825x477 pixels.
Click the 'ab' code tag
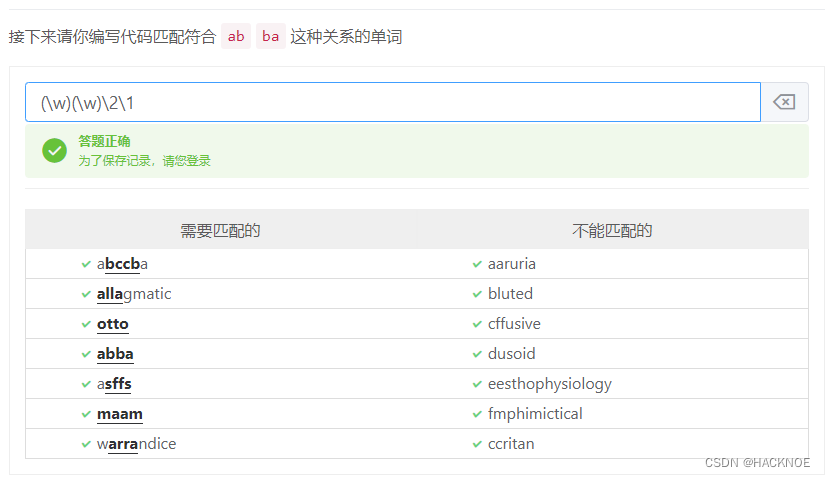click(x=236, y=36)
